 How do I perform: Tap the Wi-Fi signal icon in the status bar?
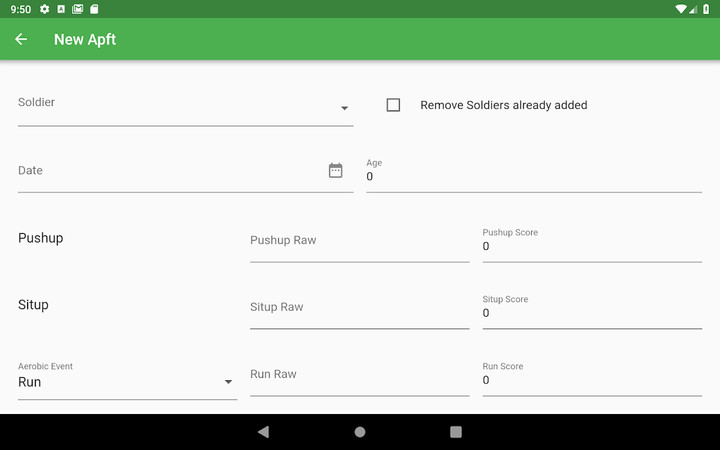pos(681,9)
